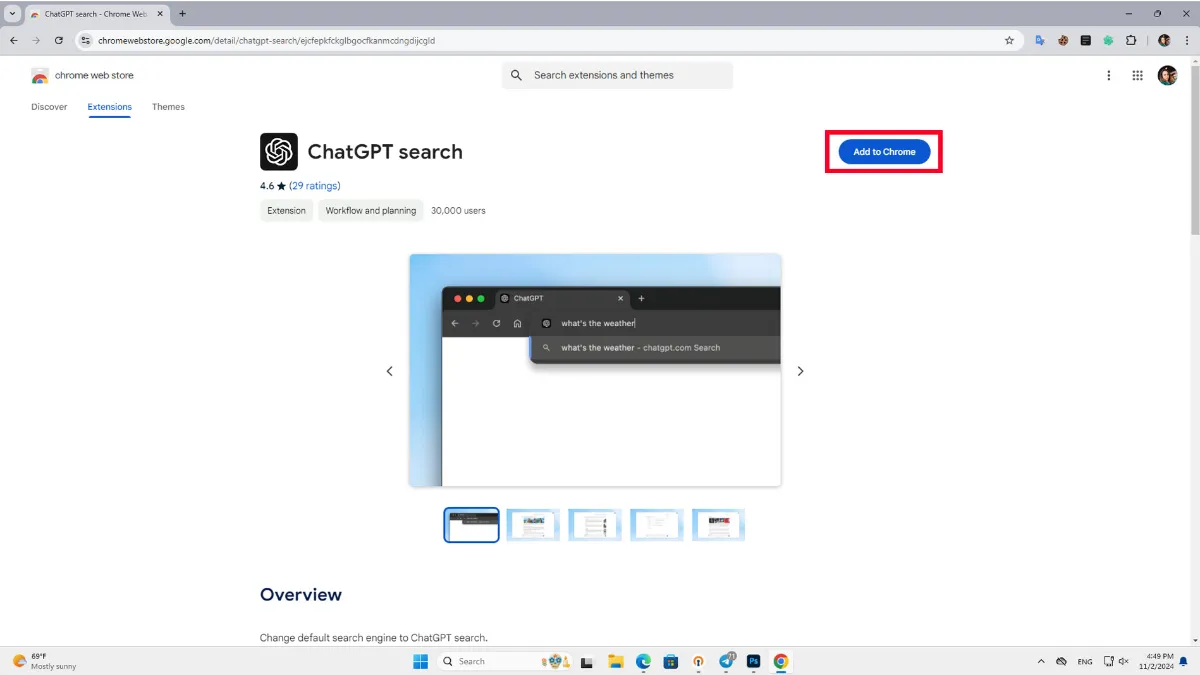Open the tab search dropdown arrow
Screen dimensions: 1200x675
click(x=12, y=14)
